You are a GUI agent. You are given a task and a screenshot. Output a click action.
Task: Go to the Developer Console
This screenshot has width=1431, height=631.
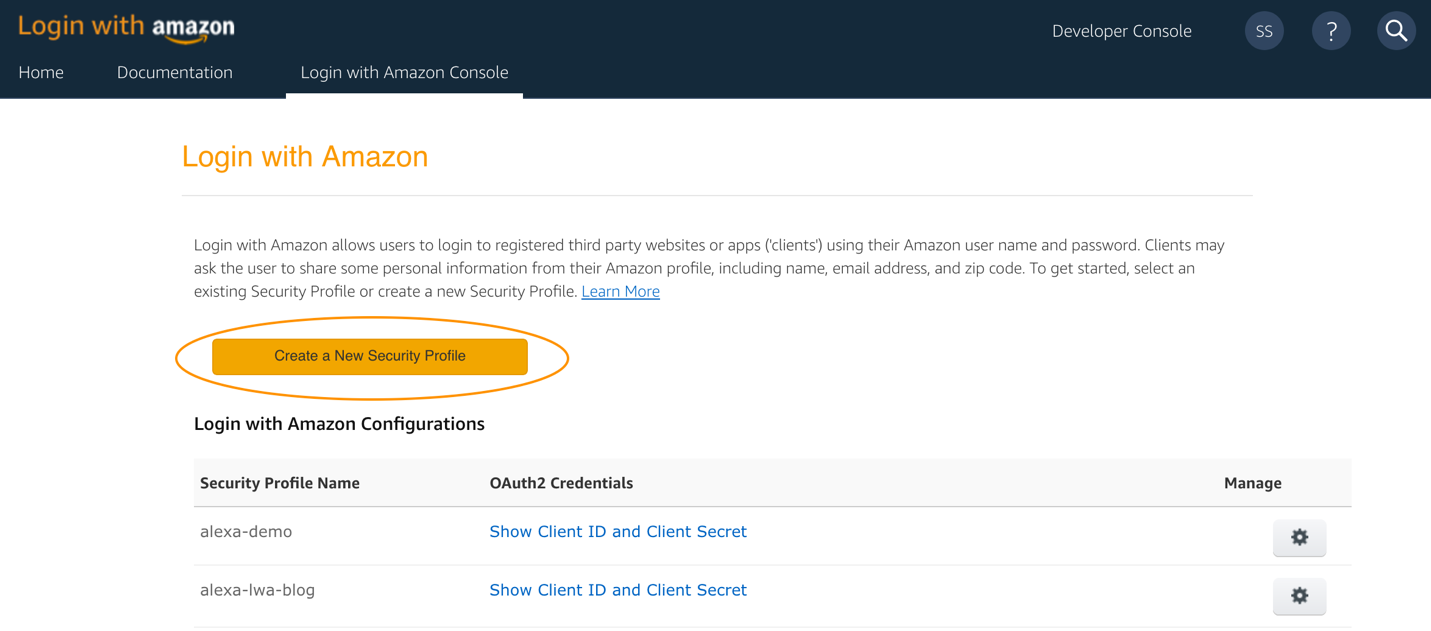click(1121, 30)
